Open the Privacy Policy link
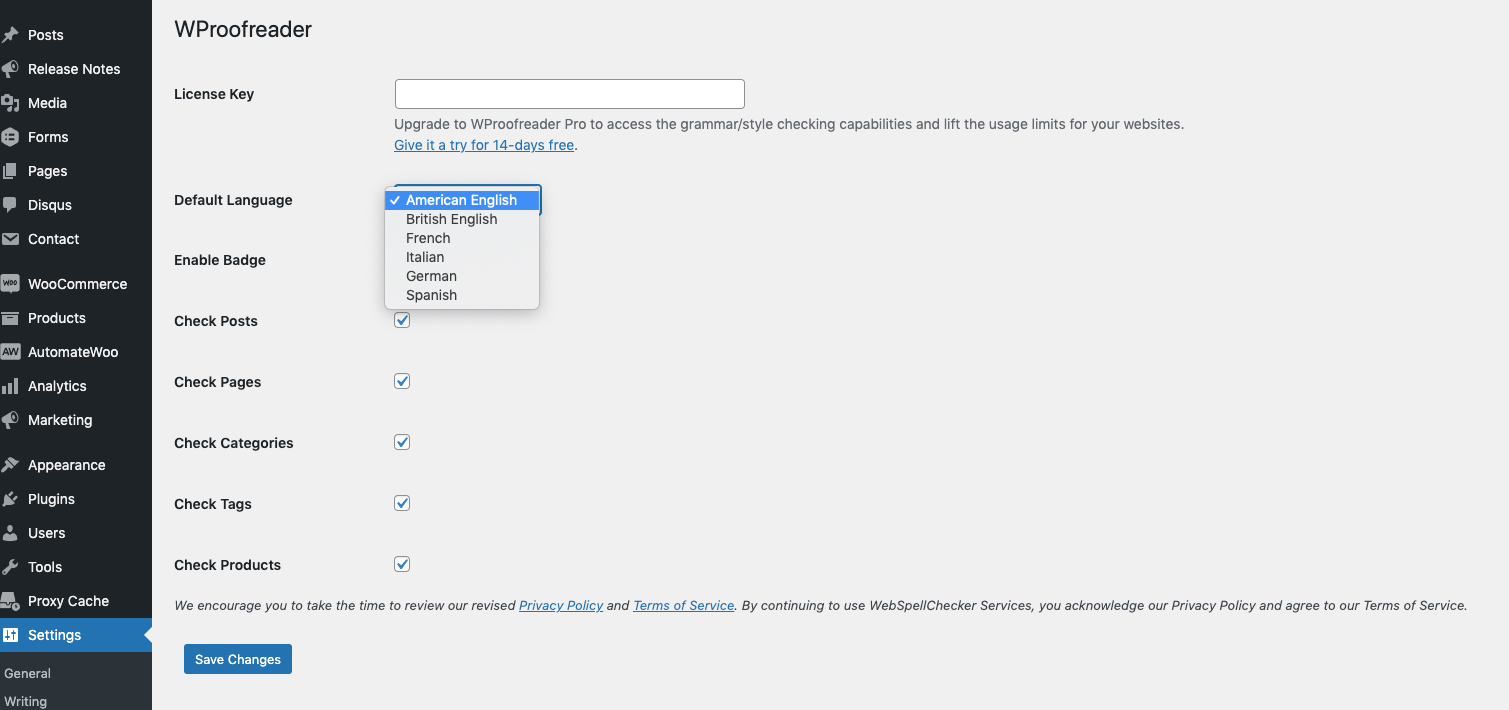Viewport: 1509px width, 710px height. [x=561, y=605]
